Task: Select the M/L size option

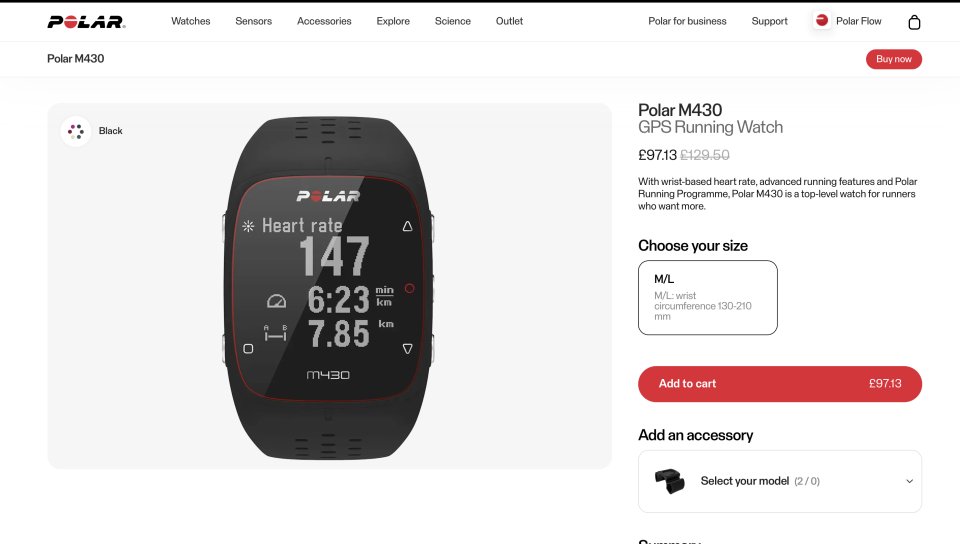Action: [708, 297]
